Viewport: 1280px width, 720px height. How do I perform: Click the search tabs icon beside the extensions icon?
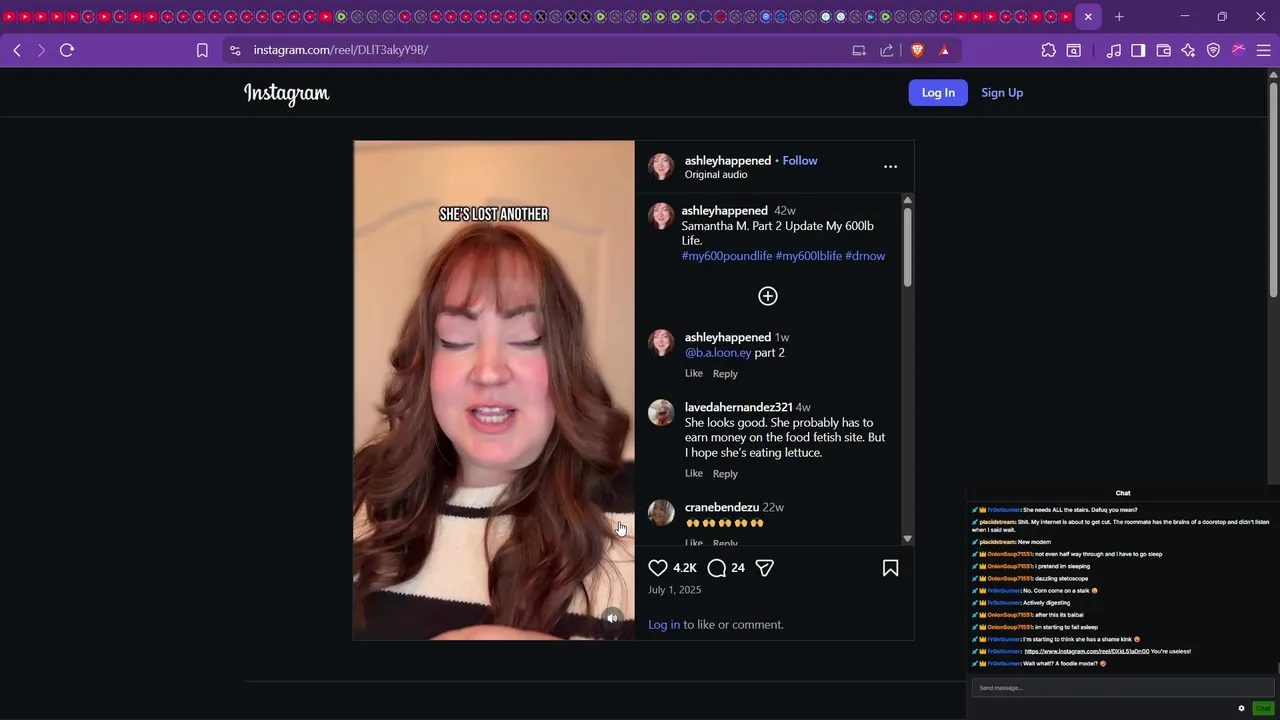[1073, 50]
